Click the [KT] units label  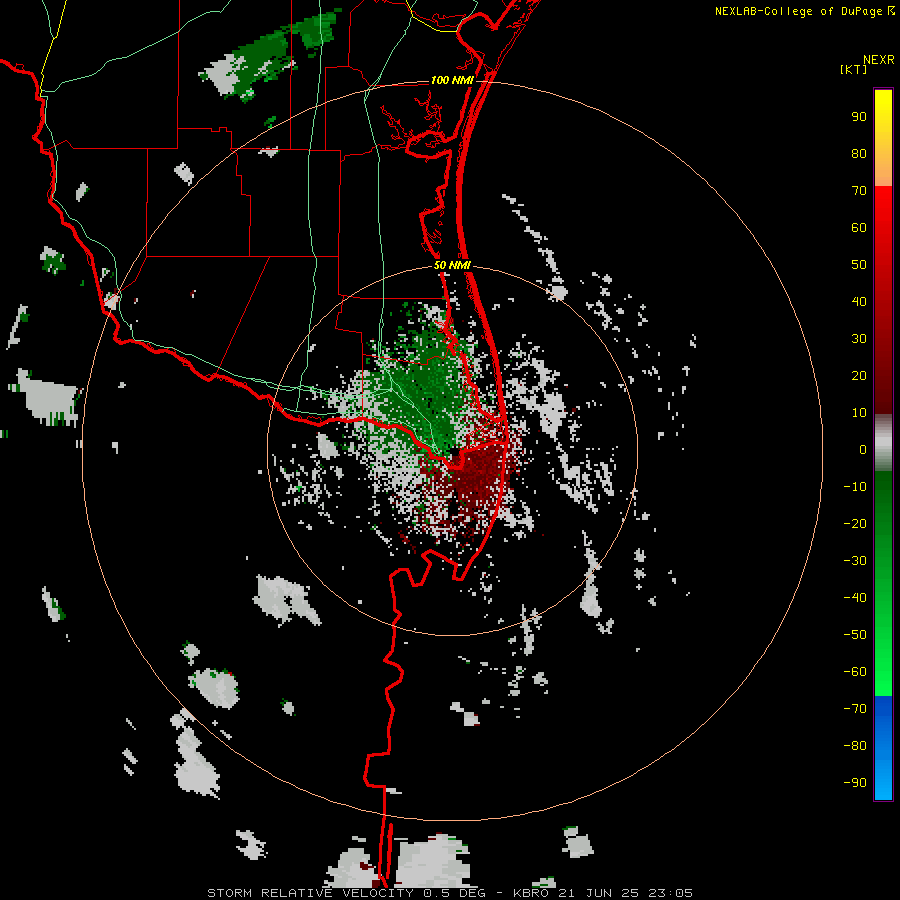coord(854,69)
